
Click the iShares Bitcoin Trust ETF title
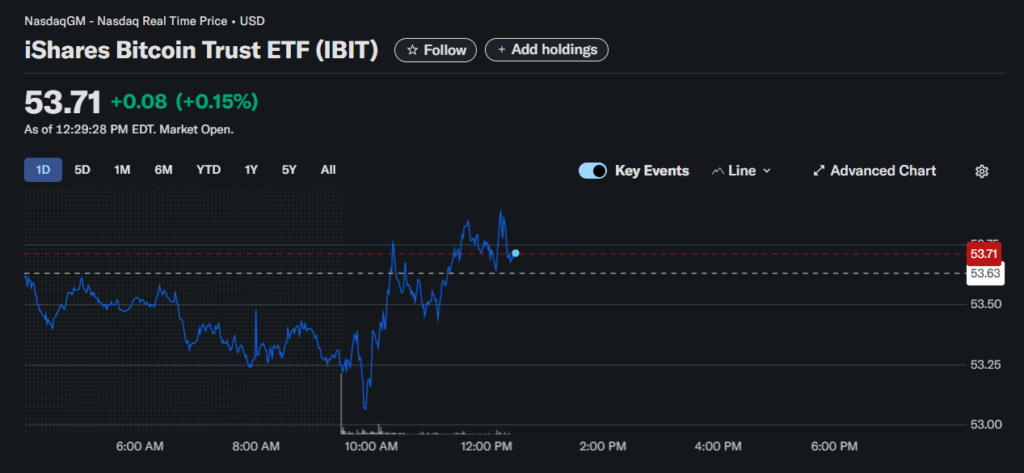click(x=201, y=50)
